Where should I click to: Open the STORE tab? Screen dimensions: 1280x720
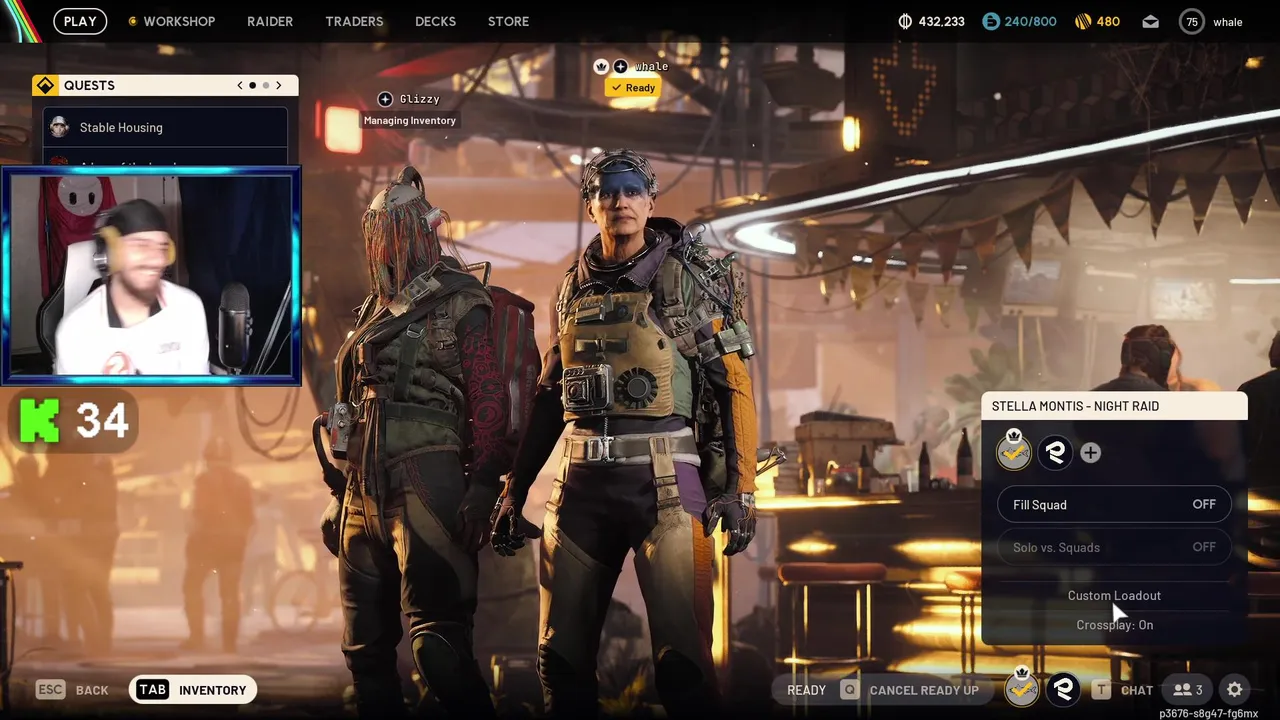(x=508, y=21)
